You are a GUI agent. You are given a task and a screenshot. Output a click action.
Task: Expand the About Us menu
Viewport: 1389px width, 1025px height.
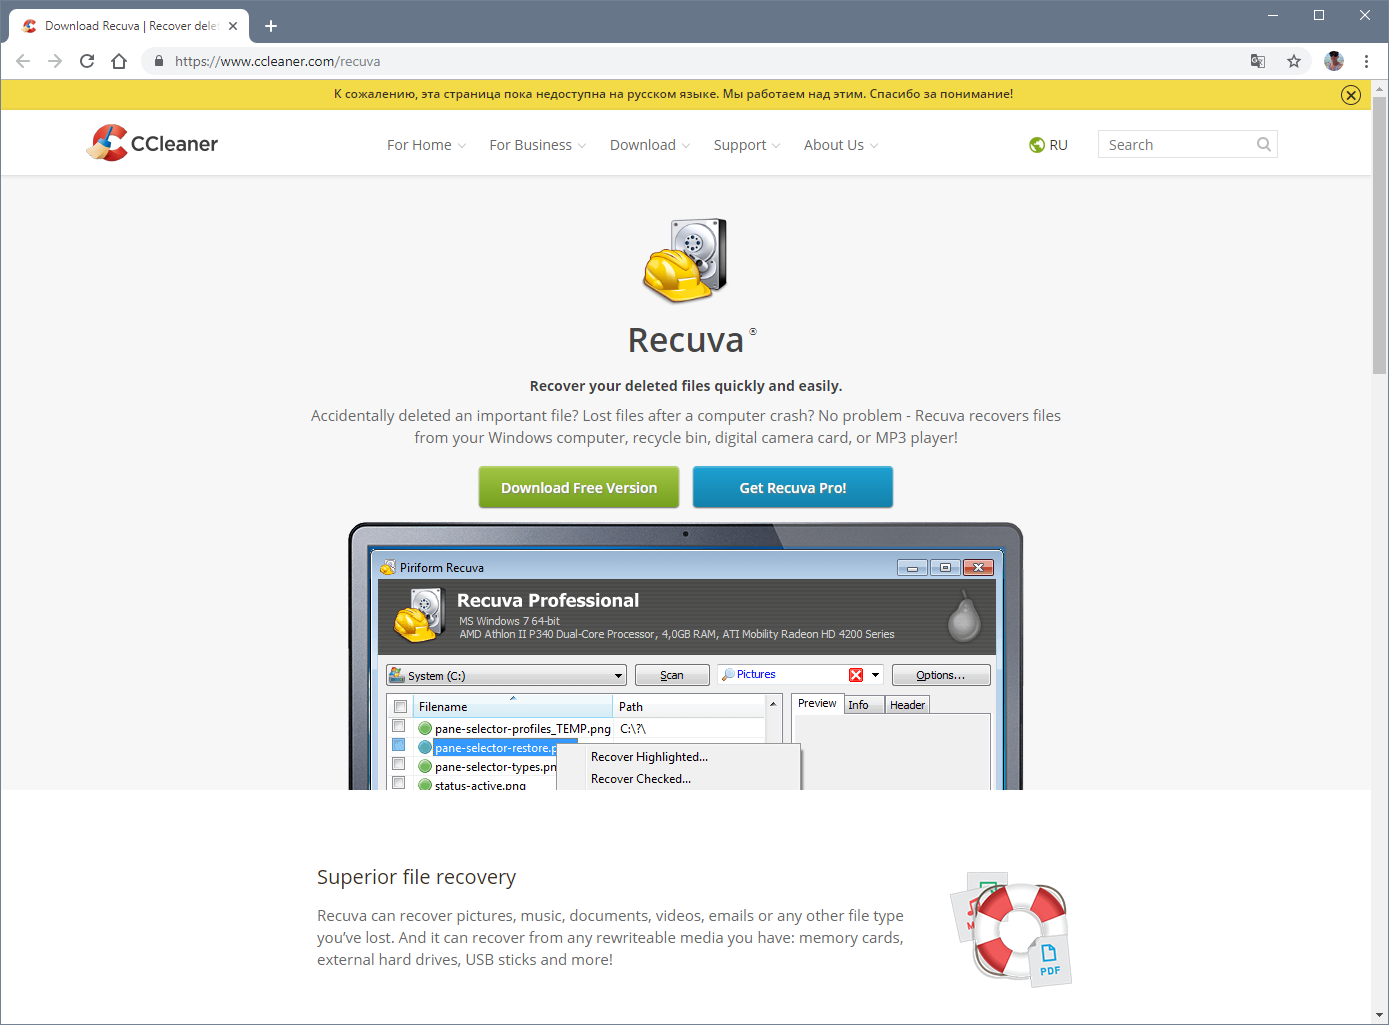841,145
